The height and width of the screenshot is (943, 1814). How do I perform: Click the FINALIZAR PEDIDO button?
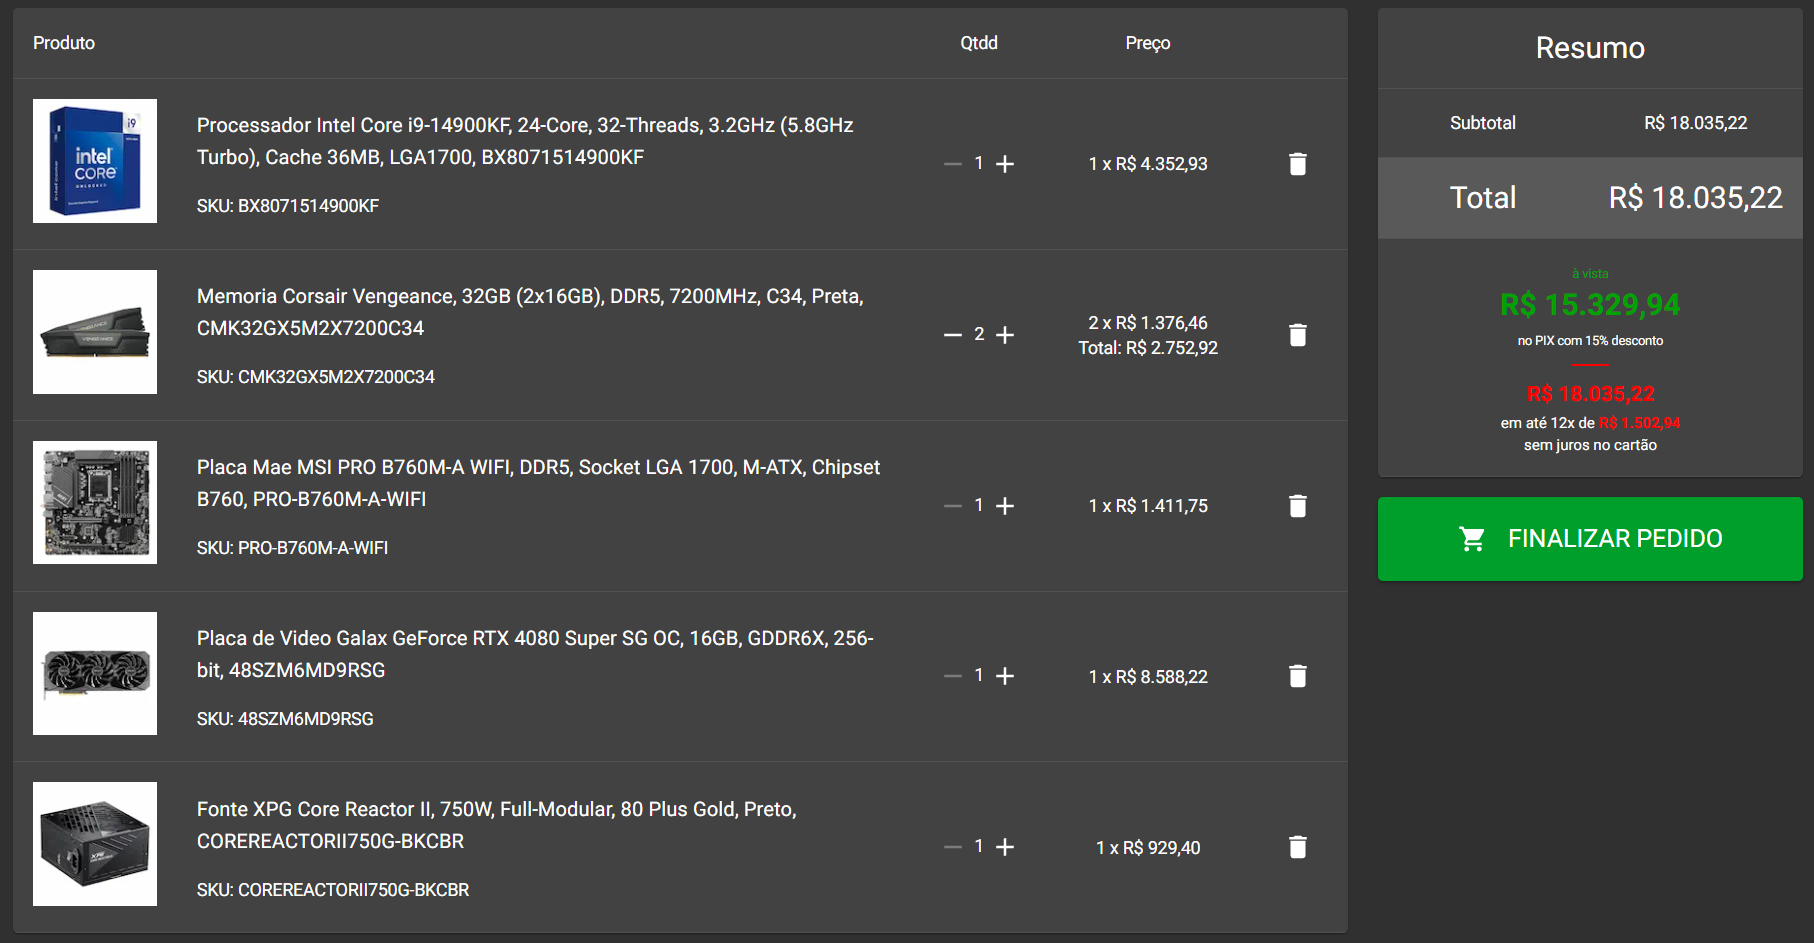[x=1590, y=539]
